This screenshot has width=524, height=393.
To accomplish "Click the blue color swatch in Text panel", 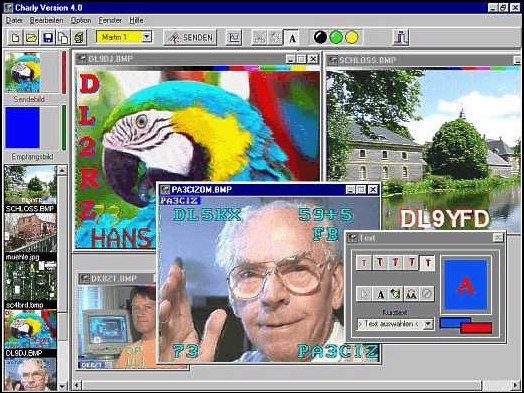I will tap(450, 322).
